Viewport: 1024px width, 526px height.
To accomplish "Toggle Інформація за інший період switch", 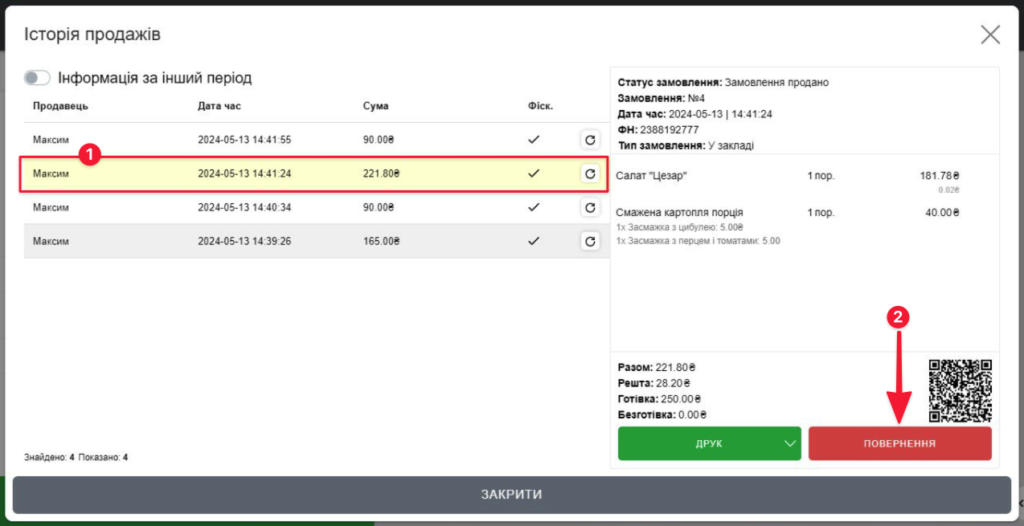I will click(37, 78).
